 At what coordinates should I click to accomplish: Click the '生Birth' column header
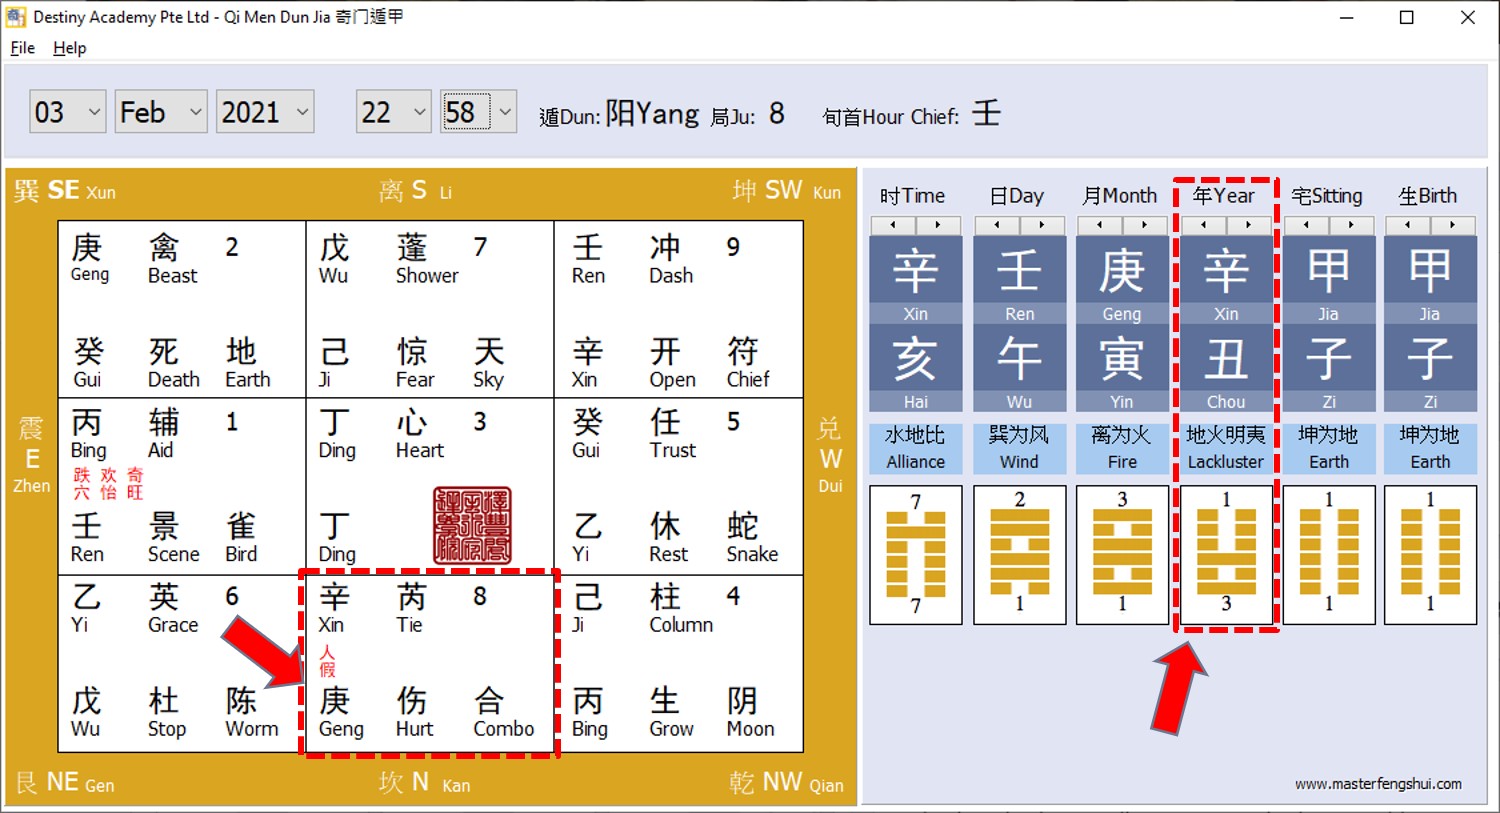[x=1428, y=196]
